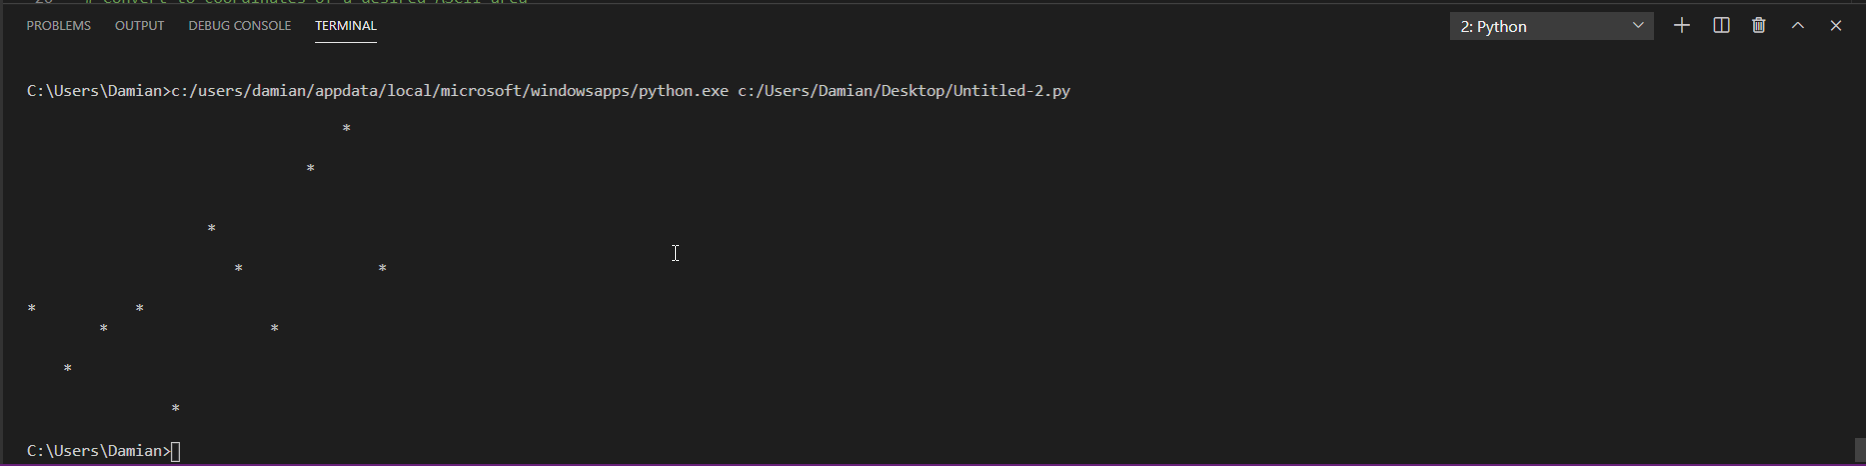Select the TERMINAL tab

tap(346, 26)
